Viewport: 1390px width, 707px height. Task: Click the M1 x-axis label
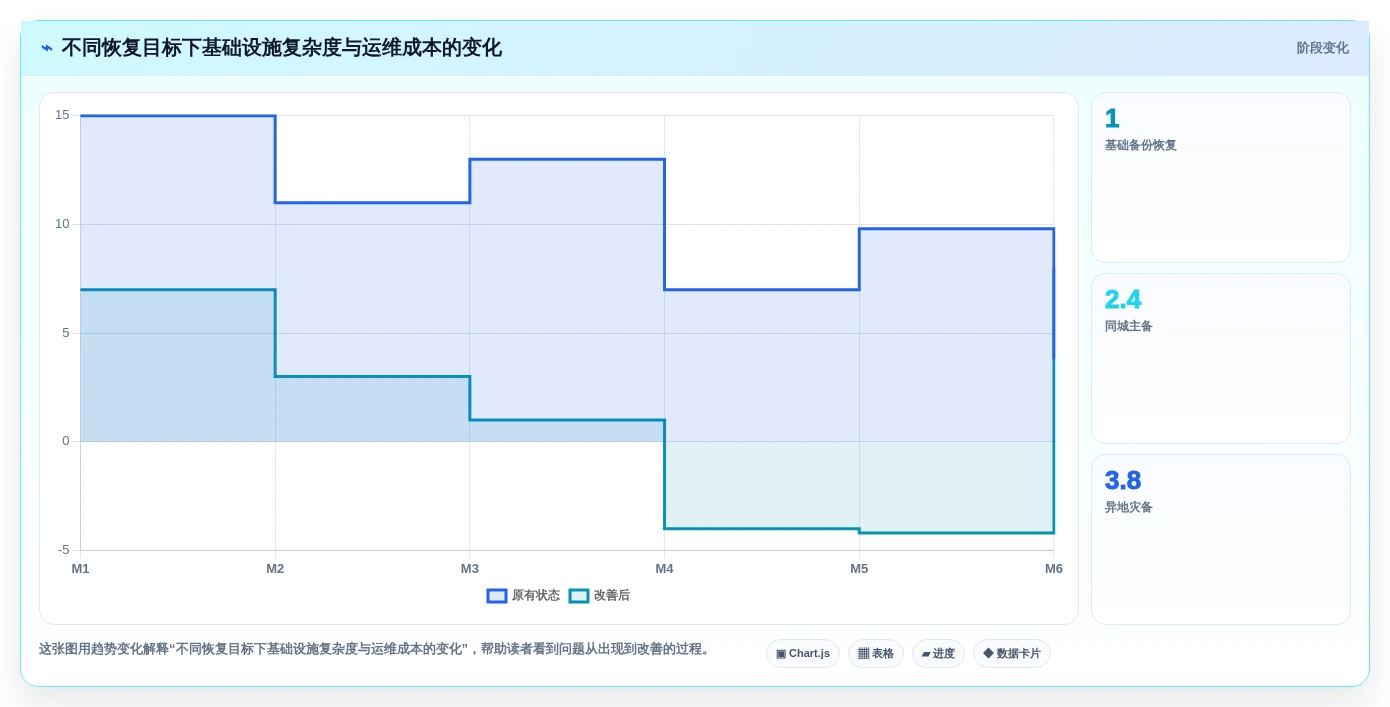[x=80, y=569]
